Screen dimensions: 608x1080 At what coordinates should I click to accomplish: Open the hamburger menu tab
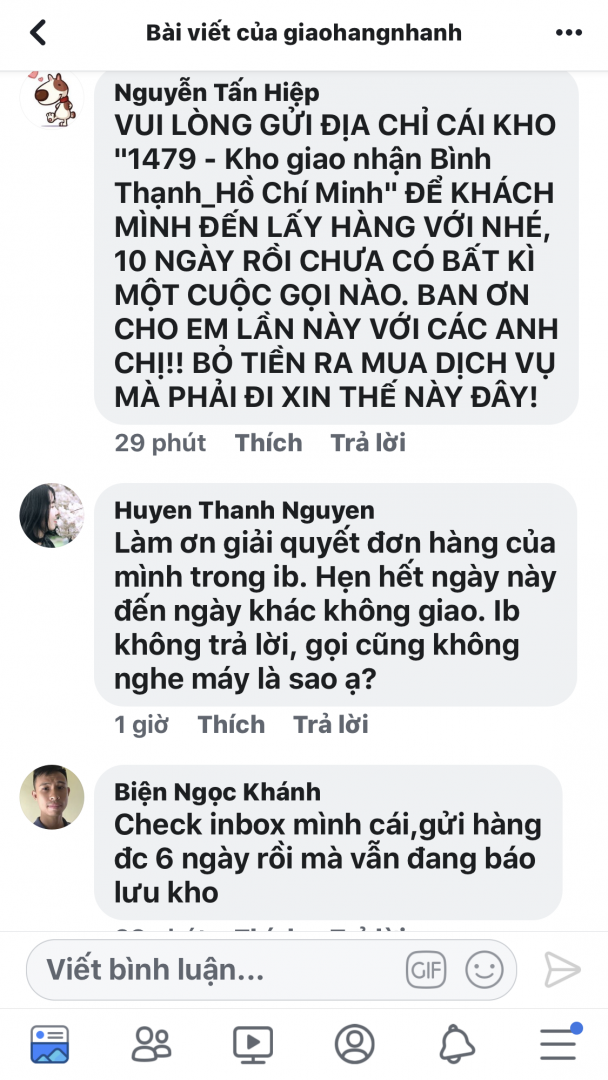tap(559, 1043)
